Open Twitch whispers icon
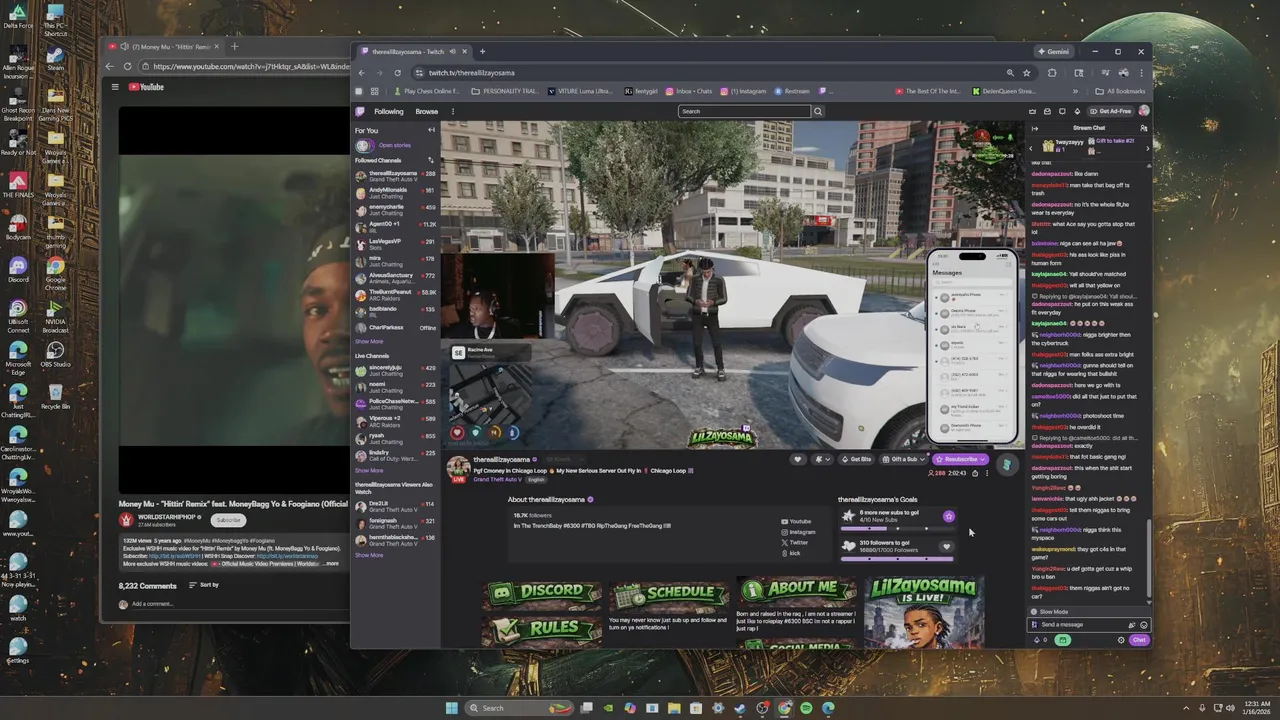1280x720 pixels. tap(1062, 111)
